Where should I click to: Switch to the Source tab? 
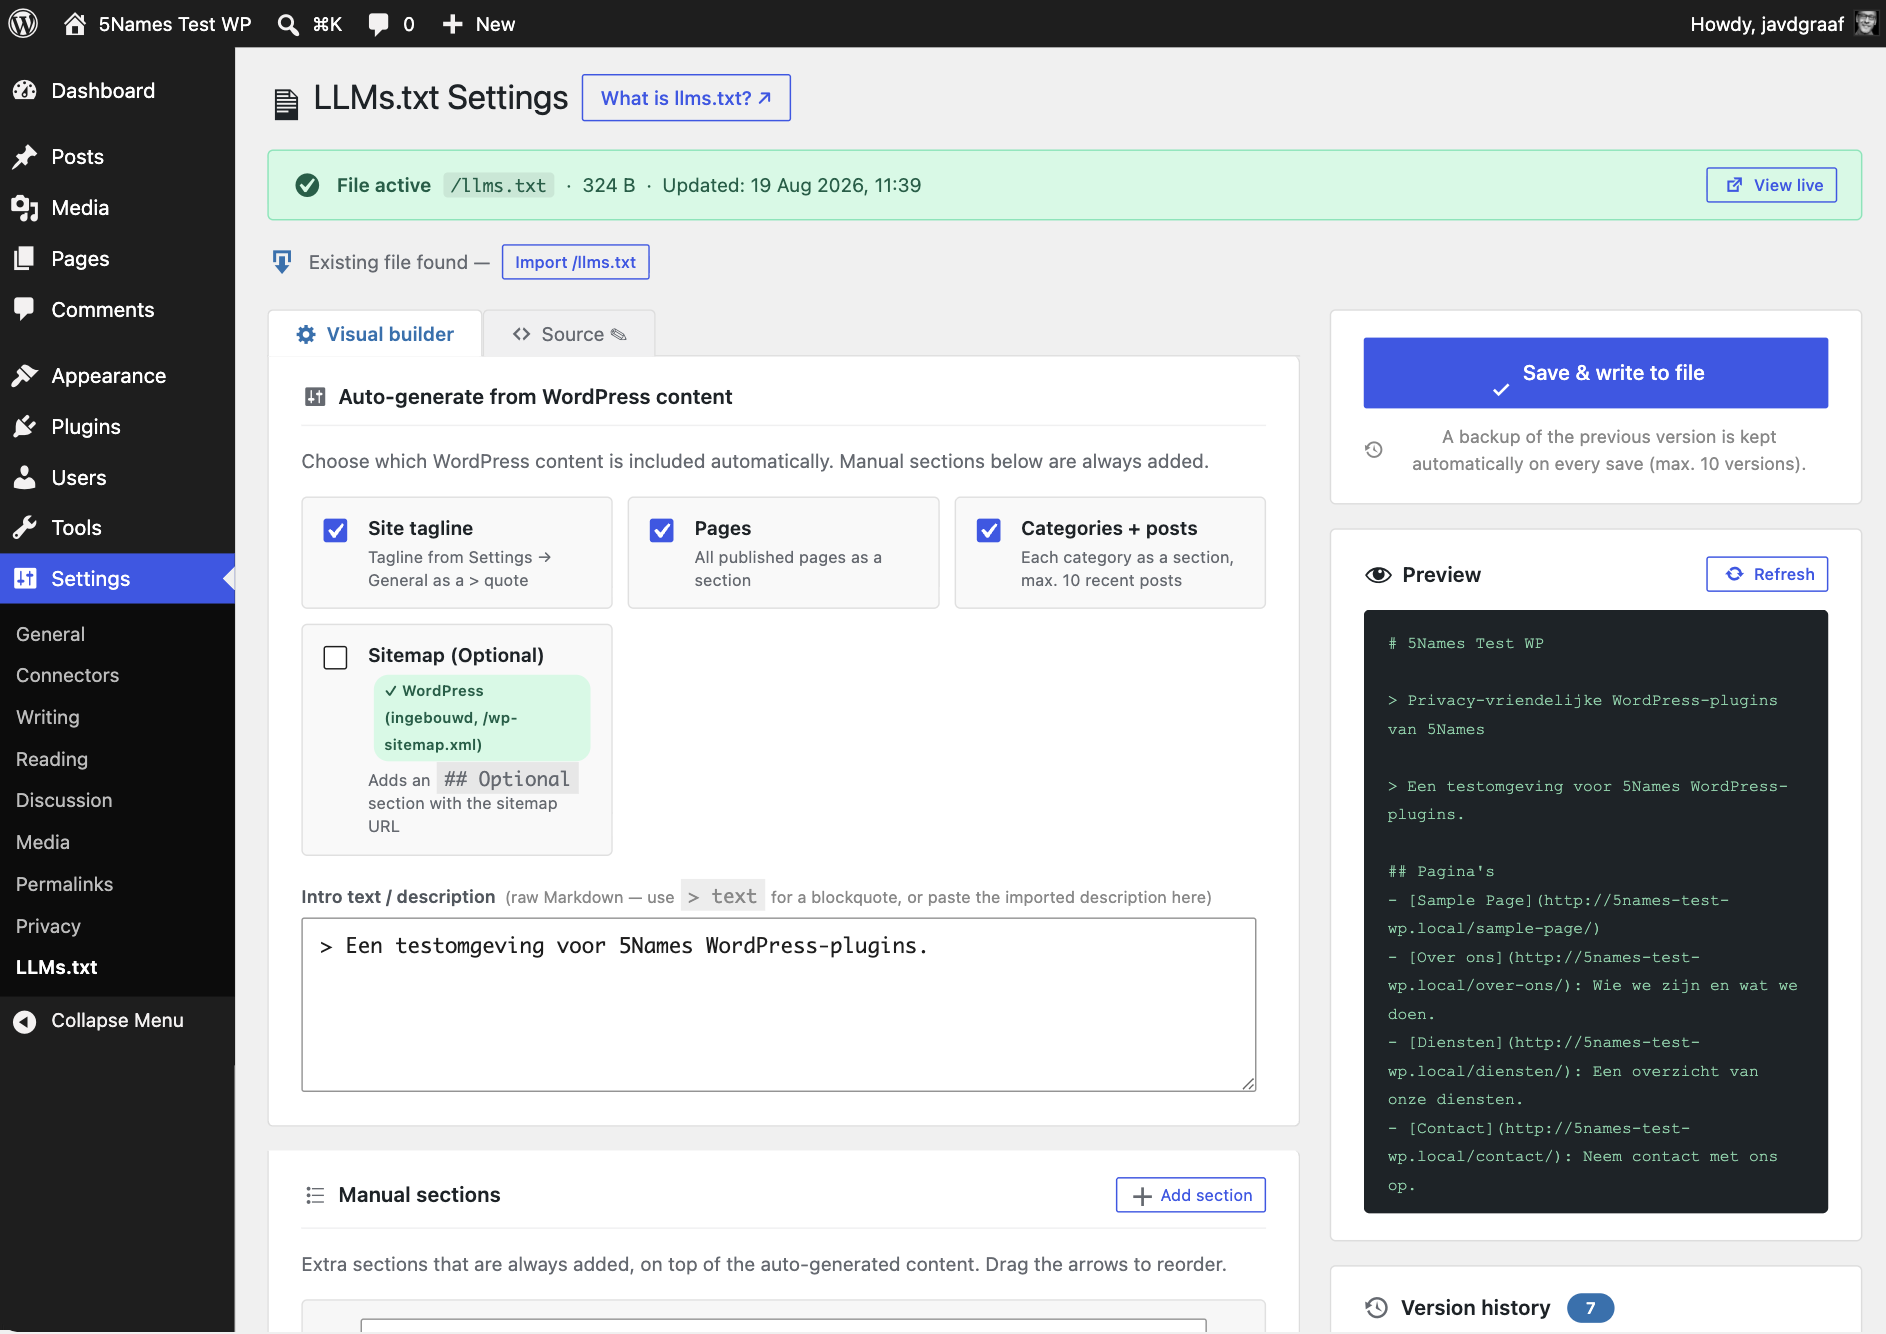[x=569, y=334]
